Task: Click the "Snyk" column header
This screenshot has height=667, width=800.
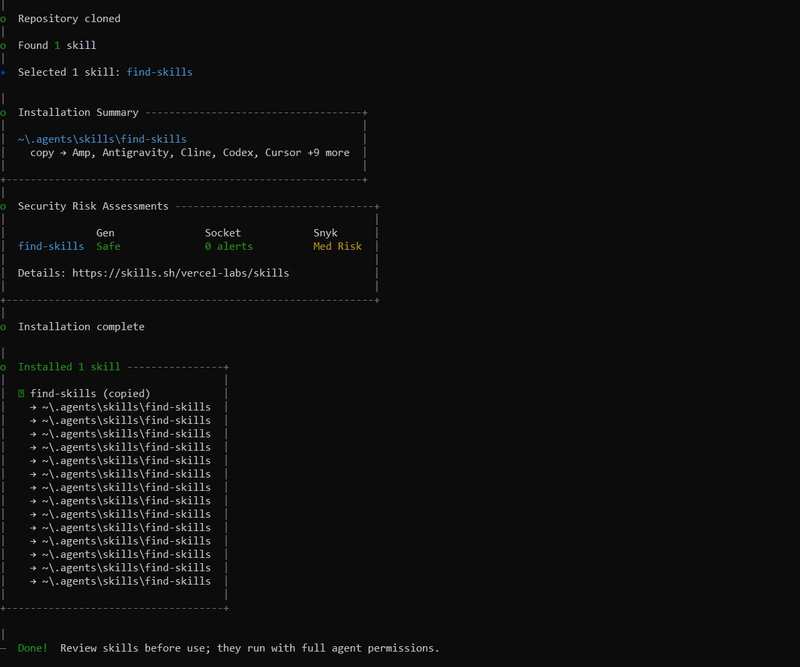Action: (325, 233)
